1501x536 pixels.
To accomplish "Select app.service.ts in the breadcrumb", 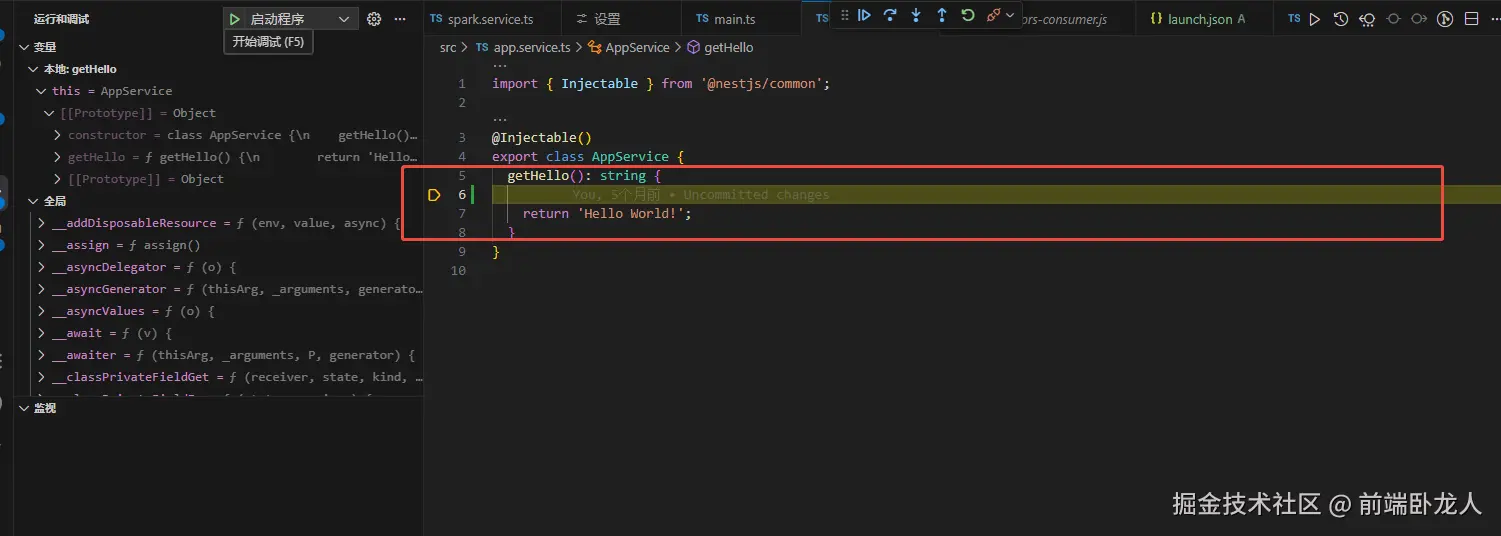I will (x=532, y=47).
